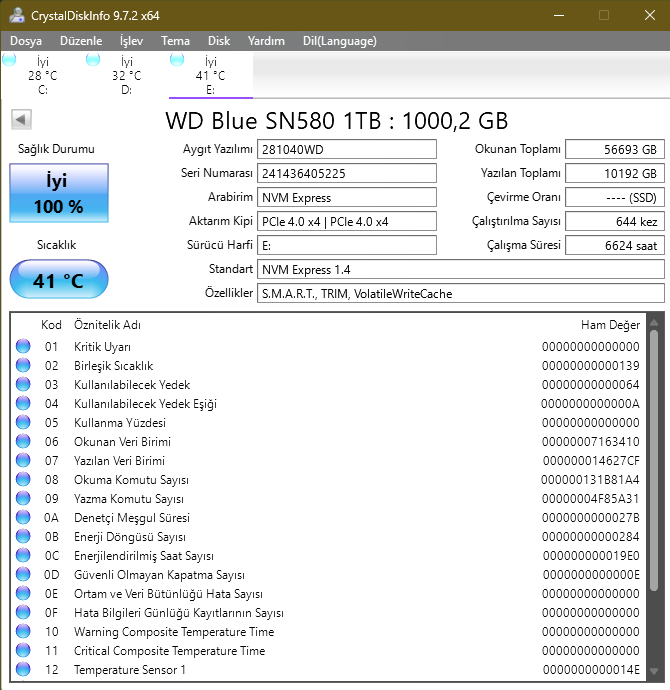The image size is (670, 690).
Task: Click the Çalıştırılma Sayısı value 644 kez
Action: pyautogui.click(x=615, y=221)
